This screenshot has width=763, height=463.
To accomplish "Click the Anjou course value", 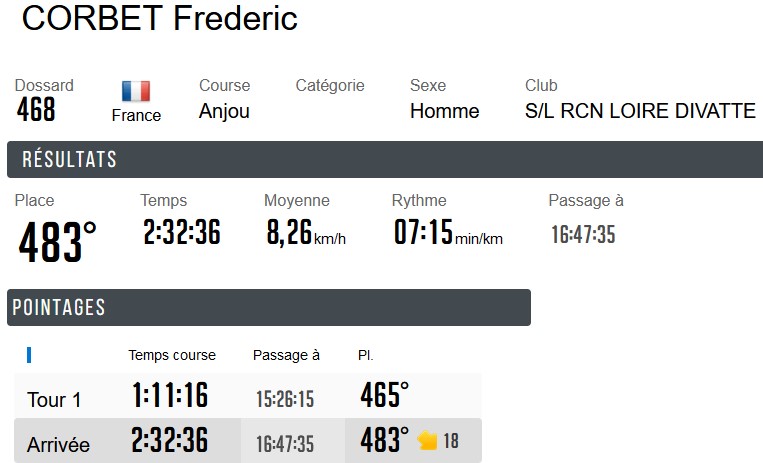I will [224, 111].
